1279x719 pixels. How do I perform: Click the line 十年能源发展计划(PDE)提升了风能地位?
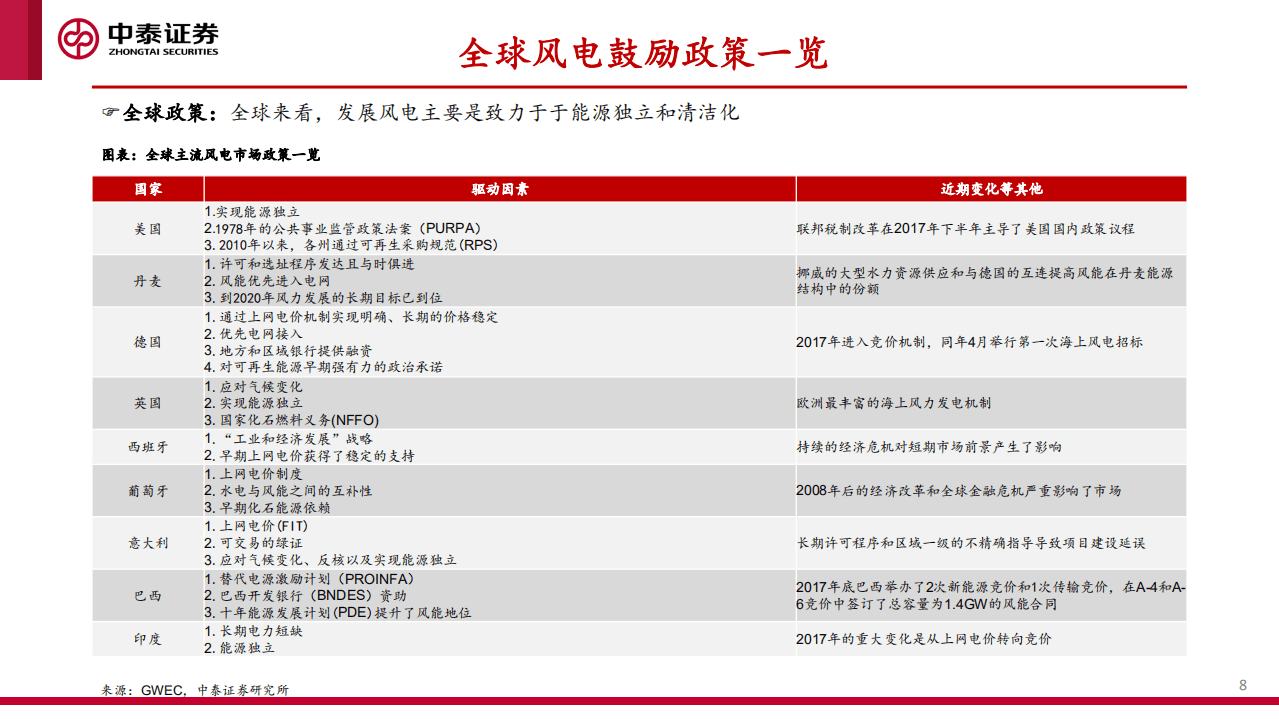[x=337, y=612]
